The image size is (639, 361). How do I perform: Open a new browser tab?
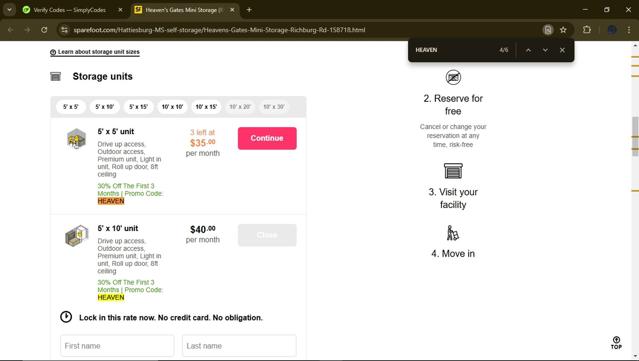coord(249,10)
